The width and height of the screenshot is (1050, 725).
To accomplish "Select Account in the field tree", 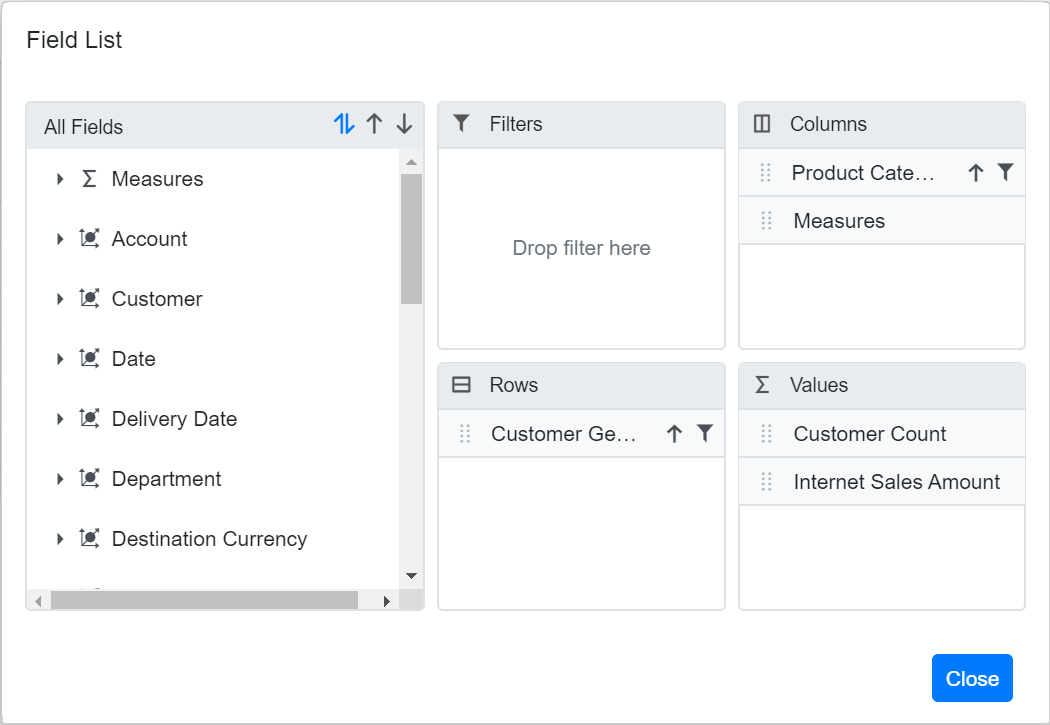I will tap(150, 238).
